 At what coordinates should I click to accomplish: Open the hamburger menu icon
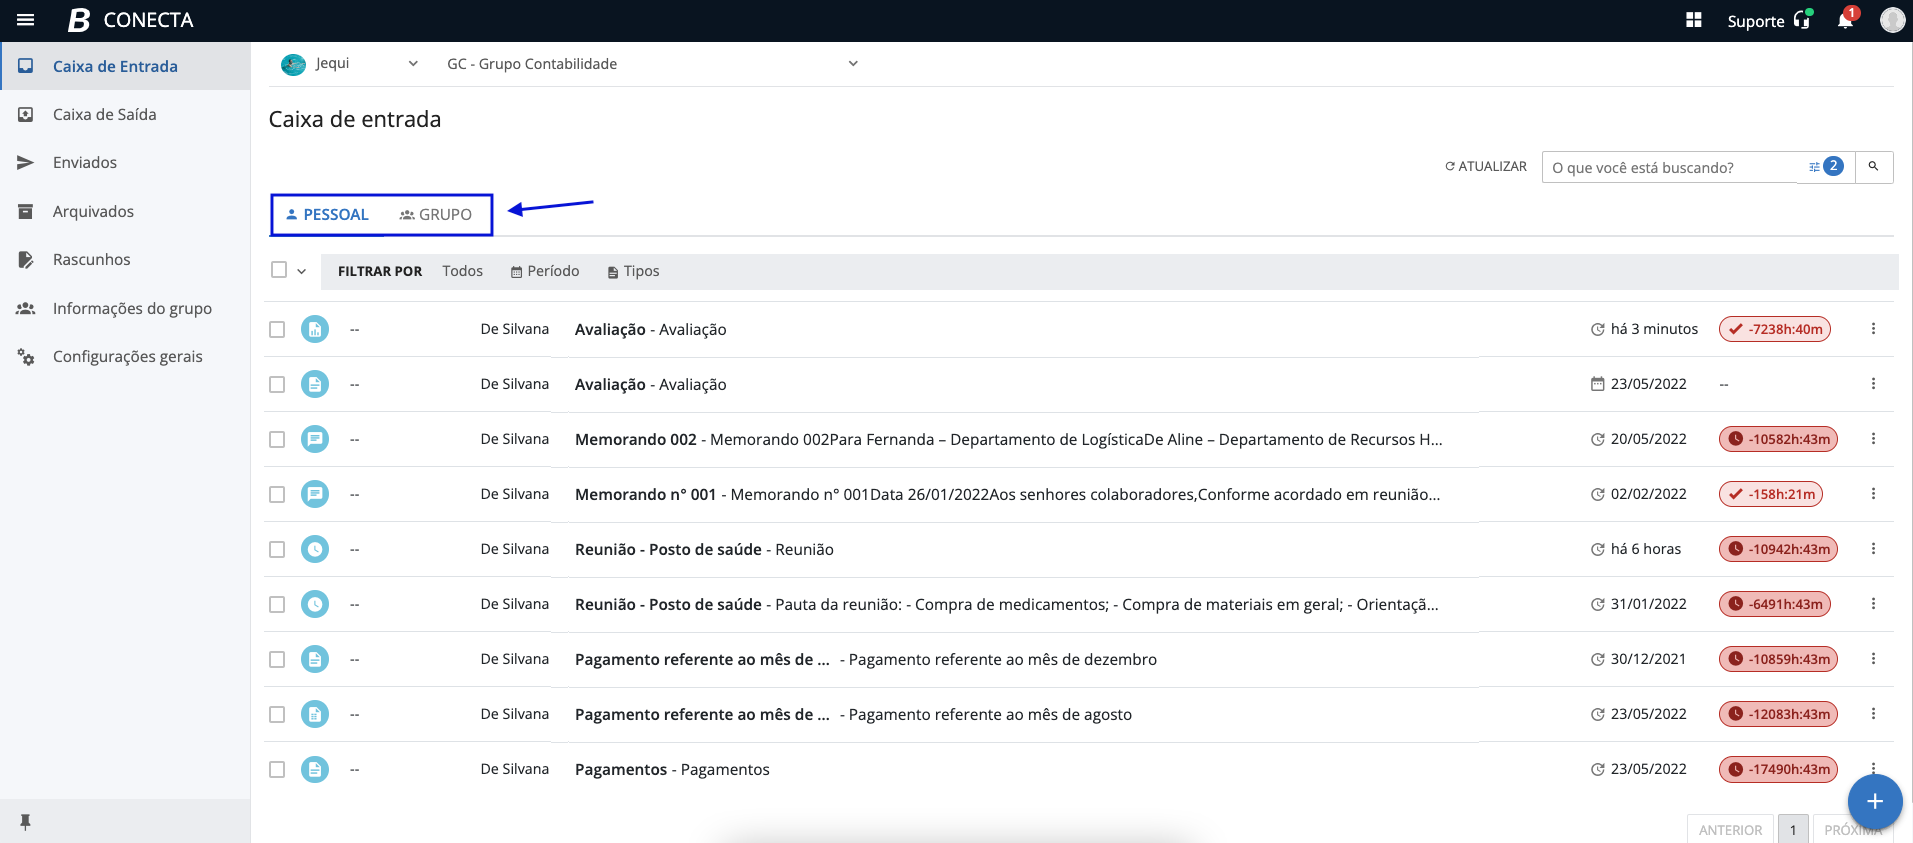click(26, 20)
